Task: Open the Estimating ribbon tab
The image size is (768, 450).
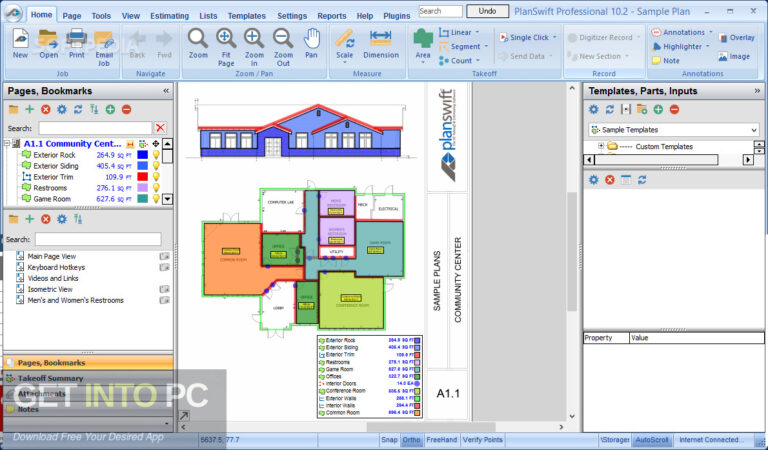Action: point(169,16)
